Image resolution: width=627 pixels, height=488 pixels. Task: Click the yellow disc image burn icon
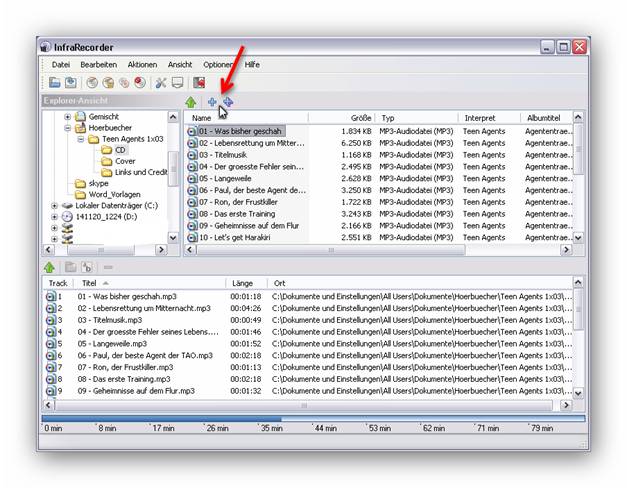[108, 83]
